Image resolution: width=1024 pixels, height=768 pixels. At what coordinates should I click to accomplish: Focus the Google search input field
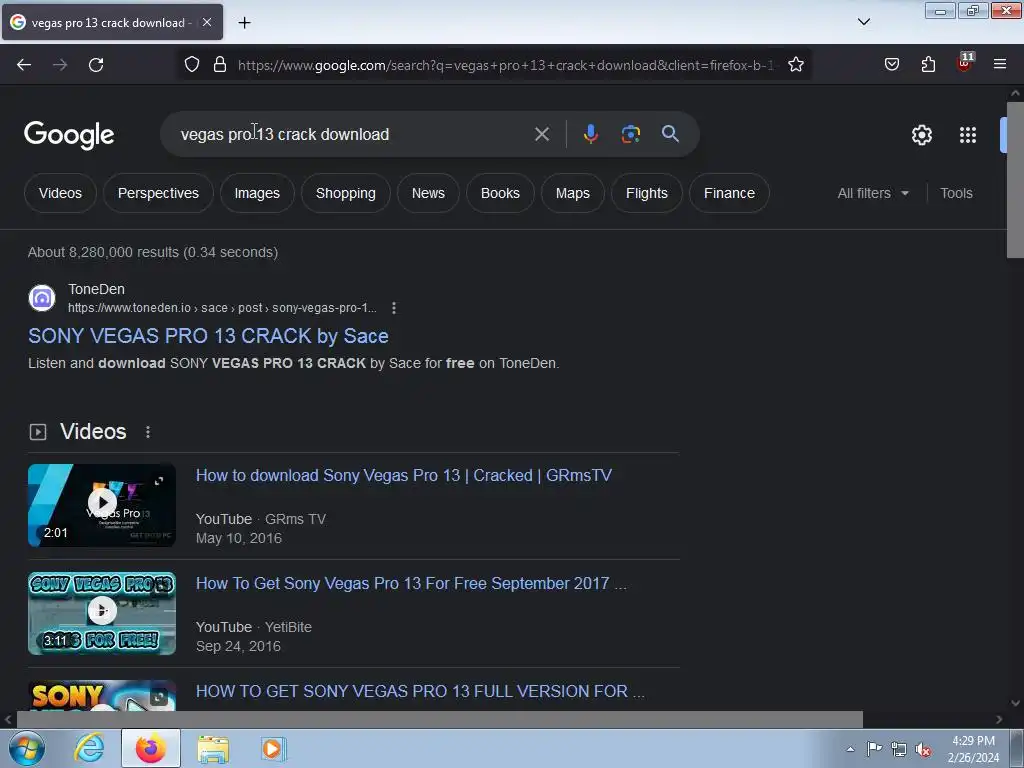point(353,135)
